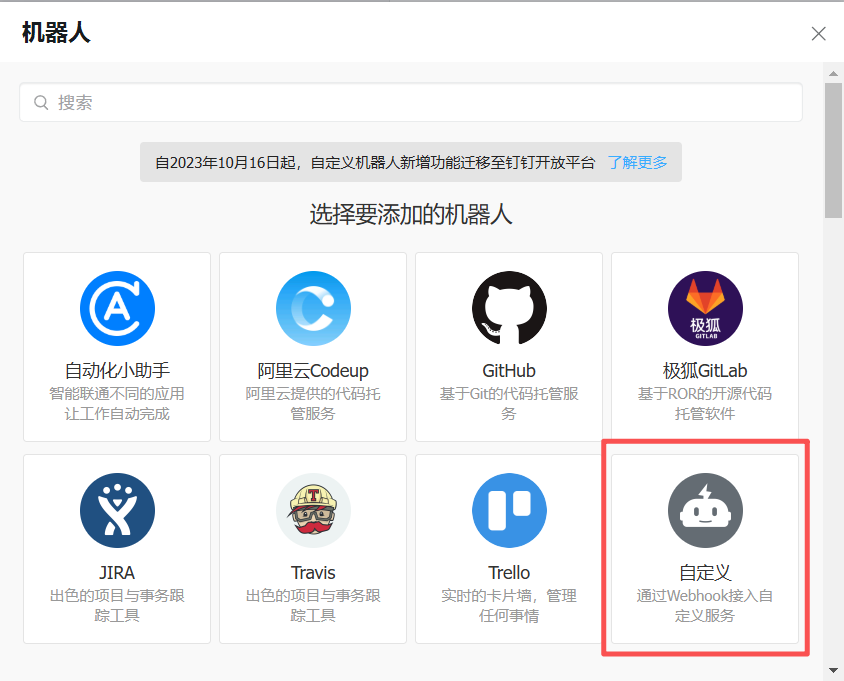Click the 阿里云Codeup title text

(x=313, y=370)
